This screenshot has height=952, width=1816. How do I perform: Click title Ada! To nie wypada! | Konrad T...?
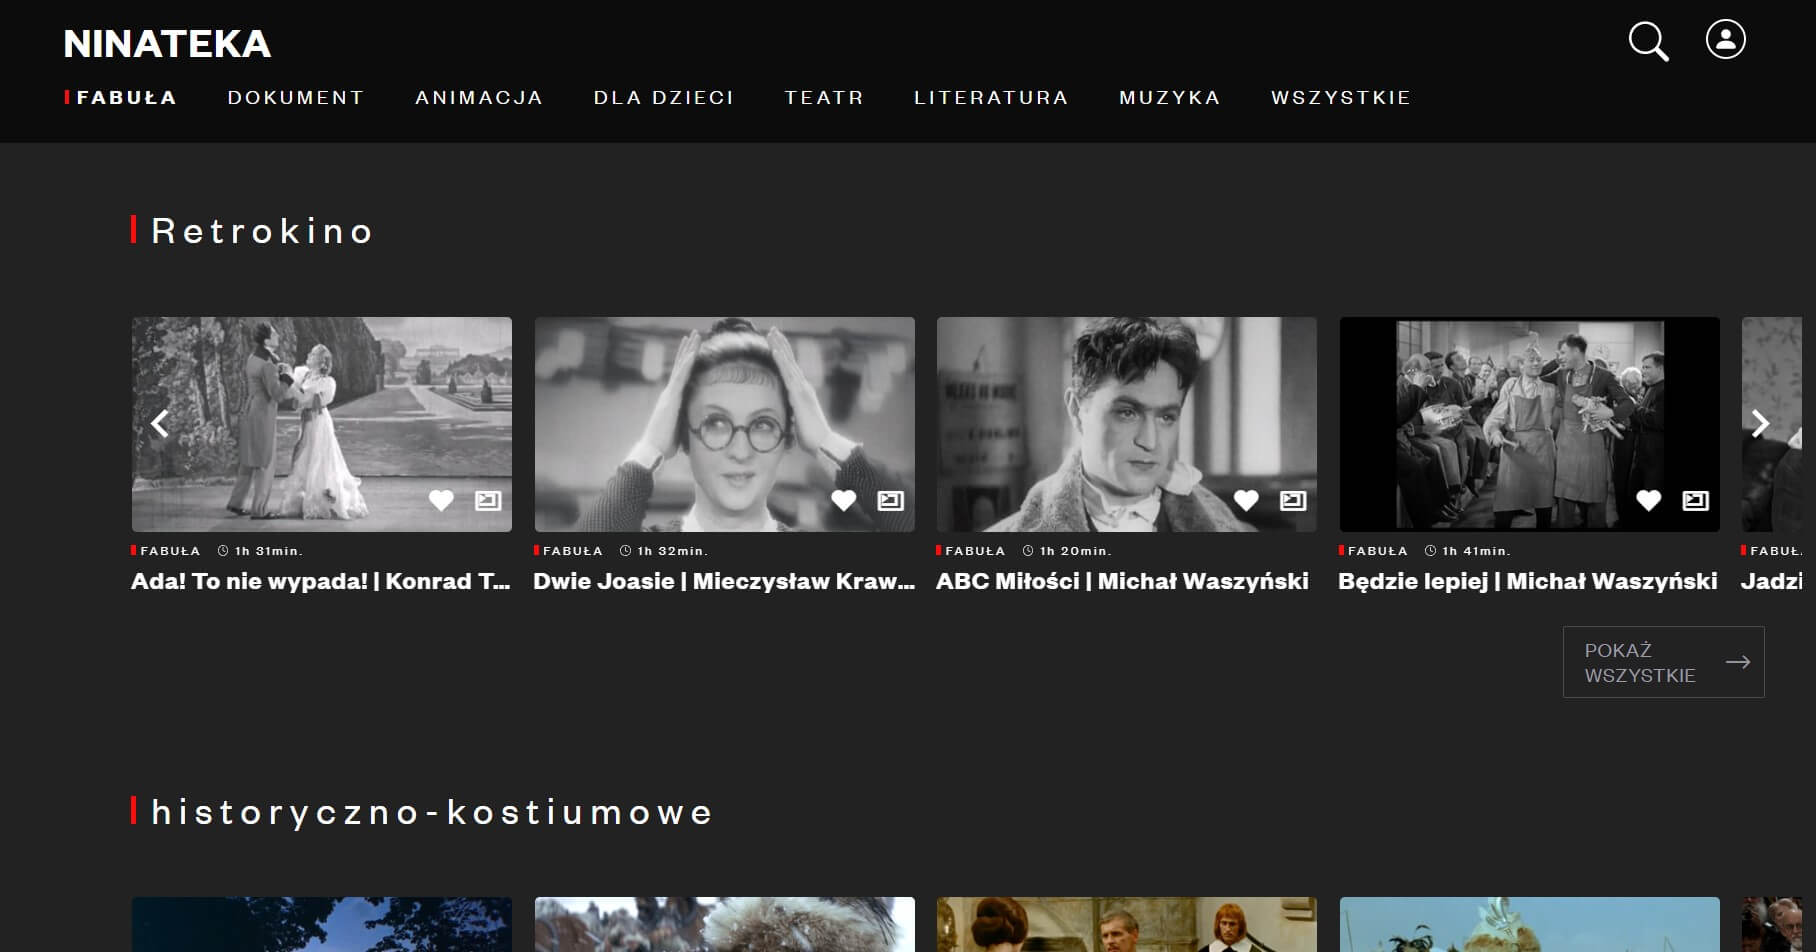321,582
